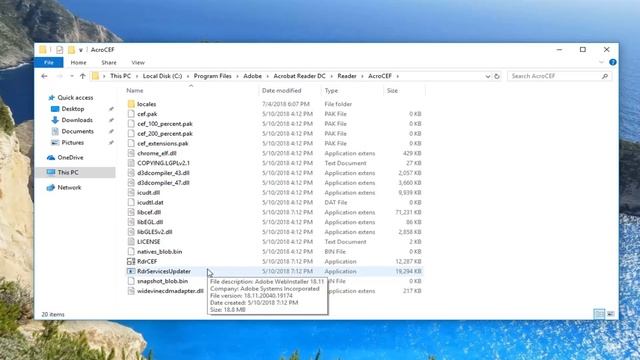Select the cef_200_percent.pak file icon
Image resolution: width=640 pixels, height=360 pixels.
pyautogui.click(x=131, y=133)
